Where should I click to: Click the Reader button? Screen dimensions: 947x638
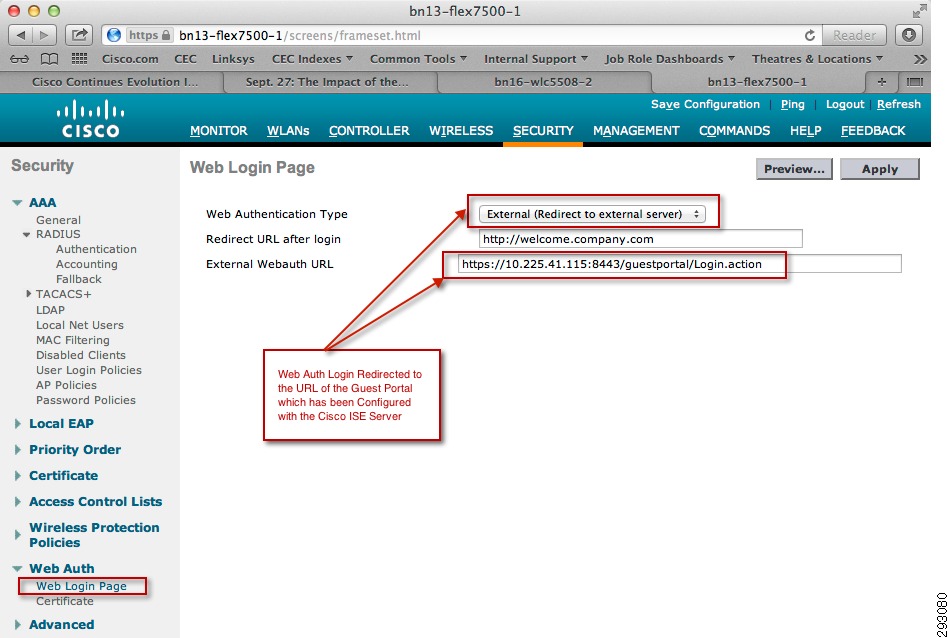point(854,35)
